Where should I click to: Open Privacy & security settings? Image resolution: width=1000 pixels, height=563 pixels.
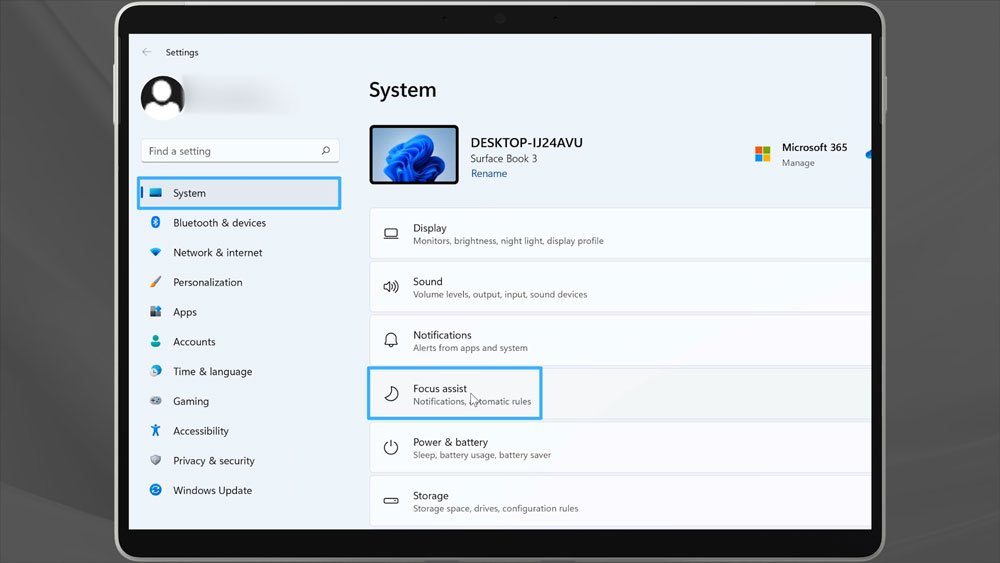pyautogui.click(x=213, y=461)
